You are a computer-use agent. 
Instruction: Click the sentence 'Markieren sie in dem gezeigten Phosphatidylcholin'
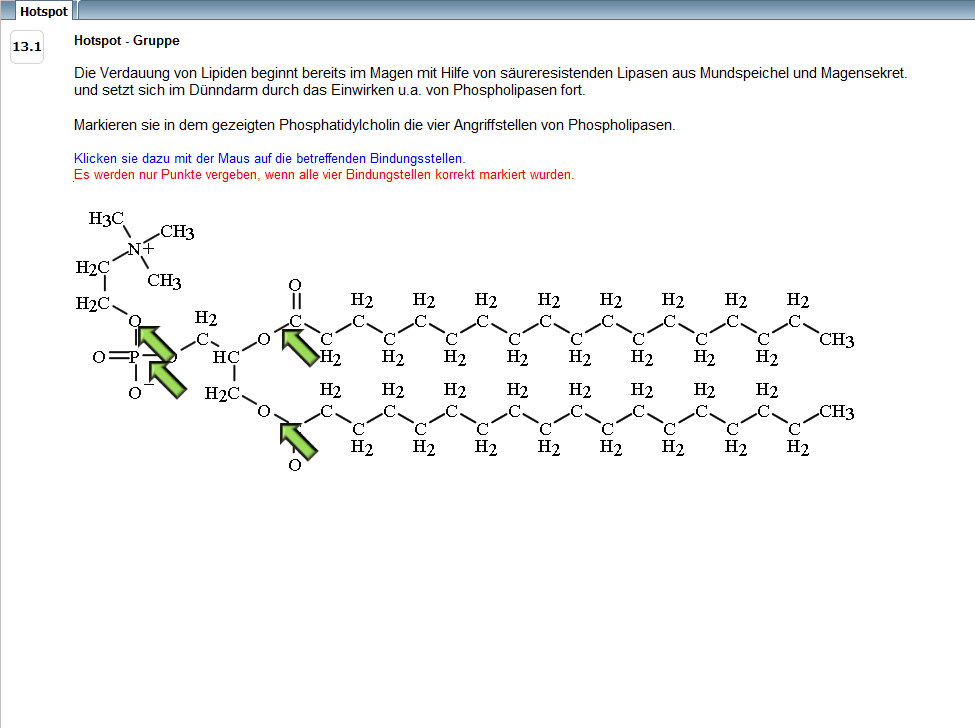tap(374, 125)
